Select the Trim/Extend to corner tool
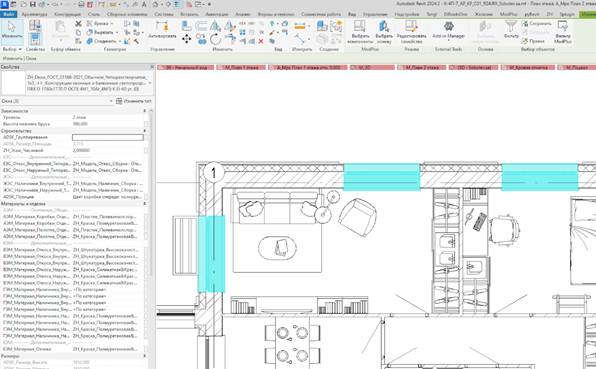 click(230, 39)
